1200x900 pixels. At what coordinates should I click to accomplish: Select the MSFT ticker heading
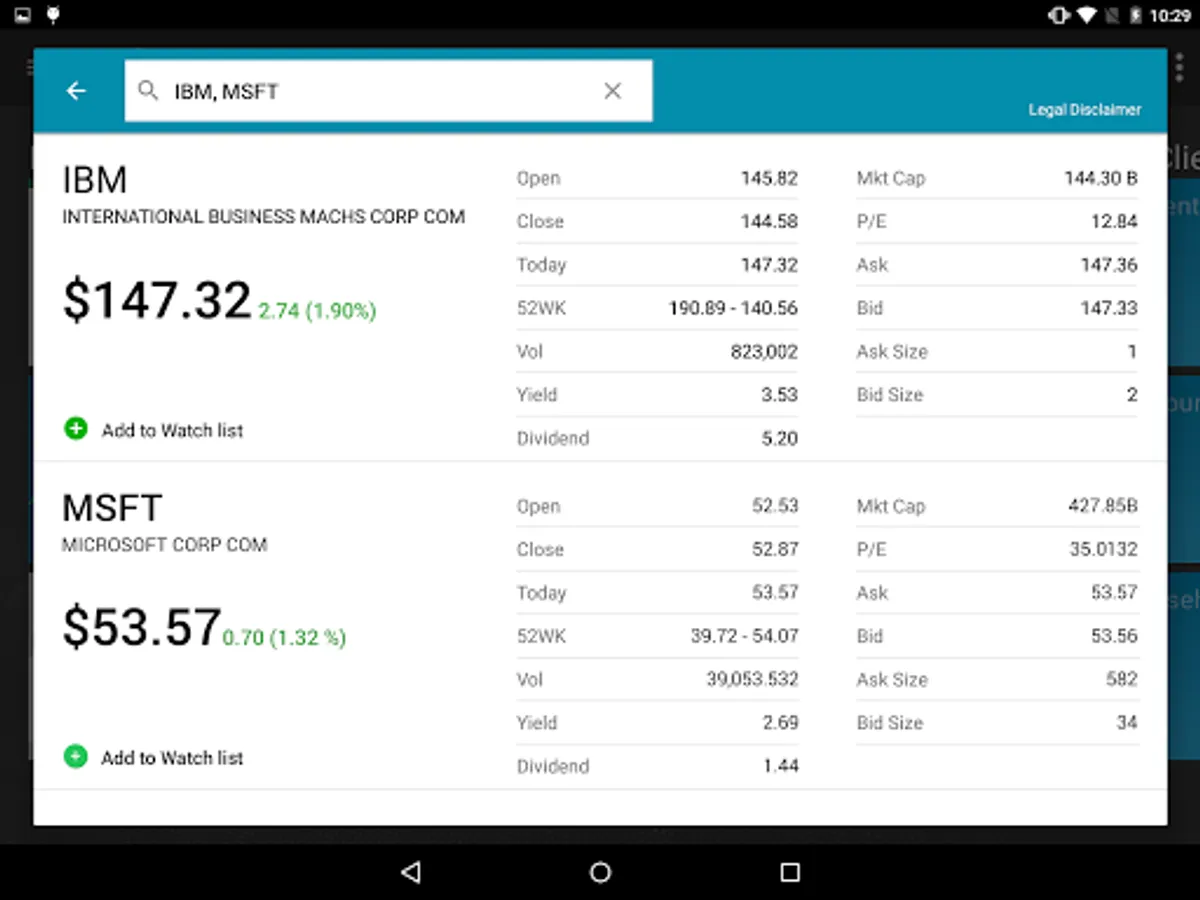pyautogui.click(x=112, y=508)
